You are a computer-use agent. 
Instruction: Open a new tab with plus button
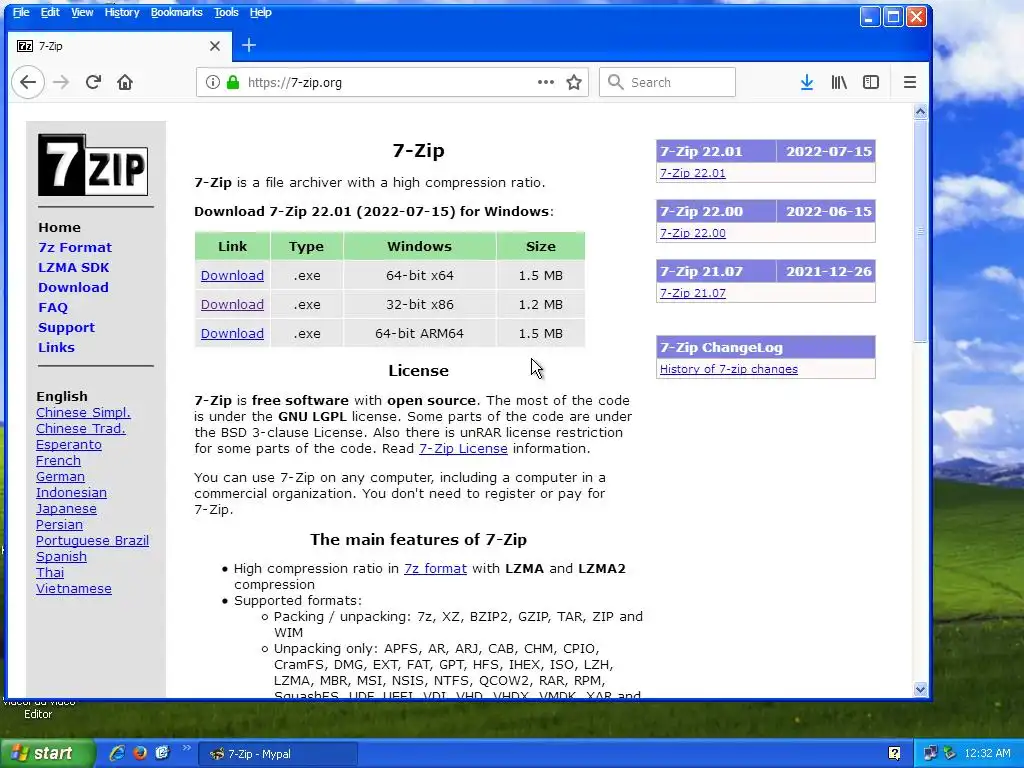point(249,45)
